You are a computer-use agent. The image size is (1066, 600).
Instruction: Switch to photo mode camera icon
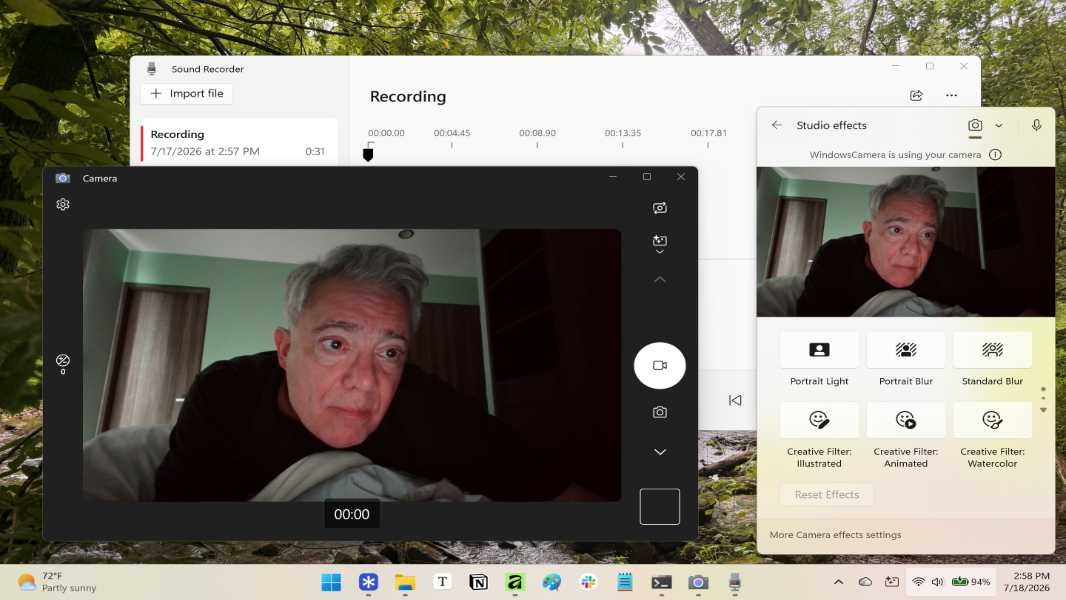(659, 412)
